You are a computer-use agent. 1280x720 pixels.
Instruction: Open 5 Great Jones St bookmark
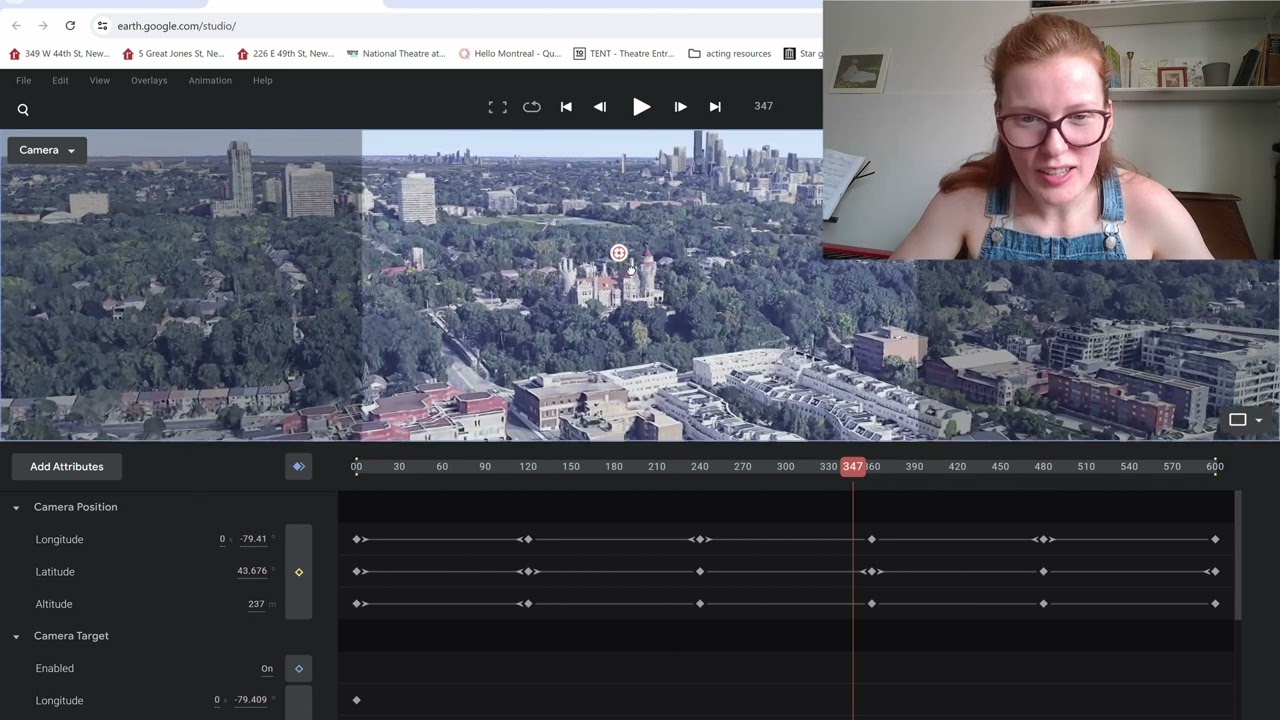tap(173, 53)
